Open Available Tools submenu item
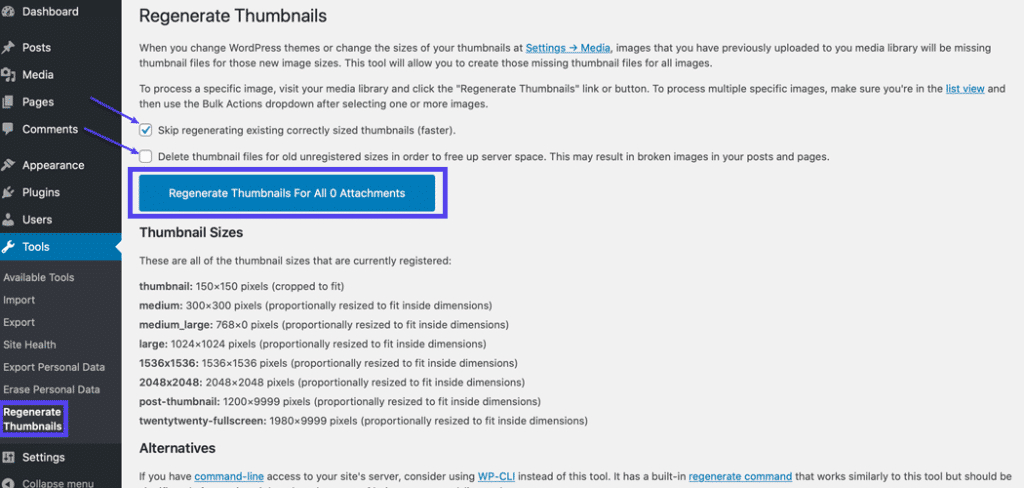 pos(39,277)
